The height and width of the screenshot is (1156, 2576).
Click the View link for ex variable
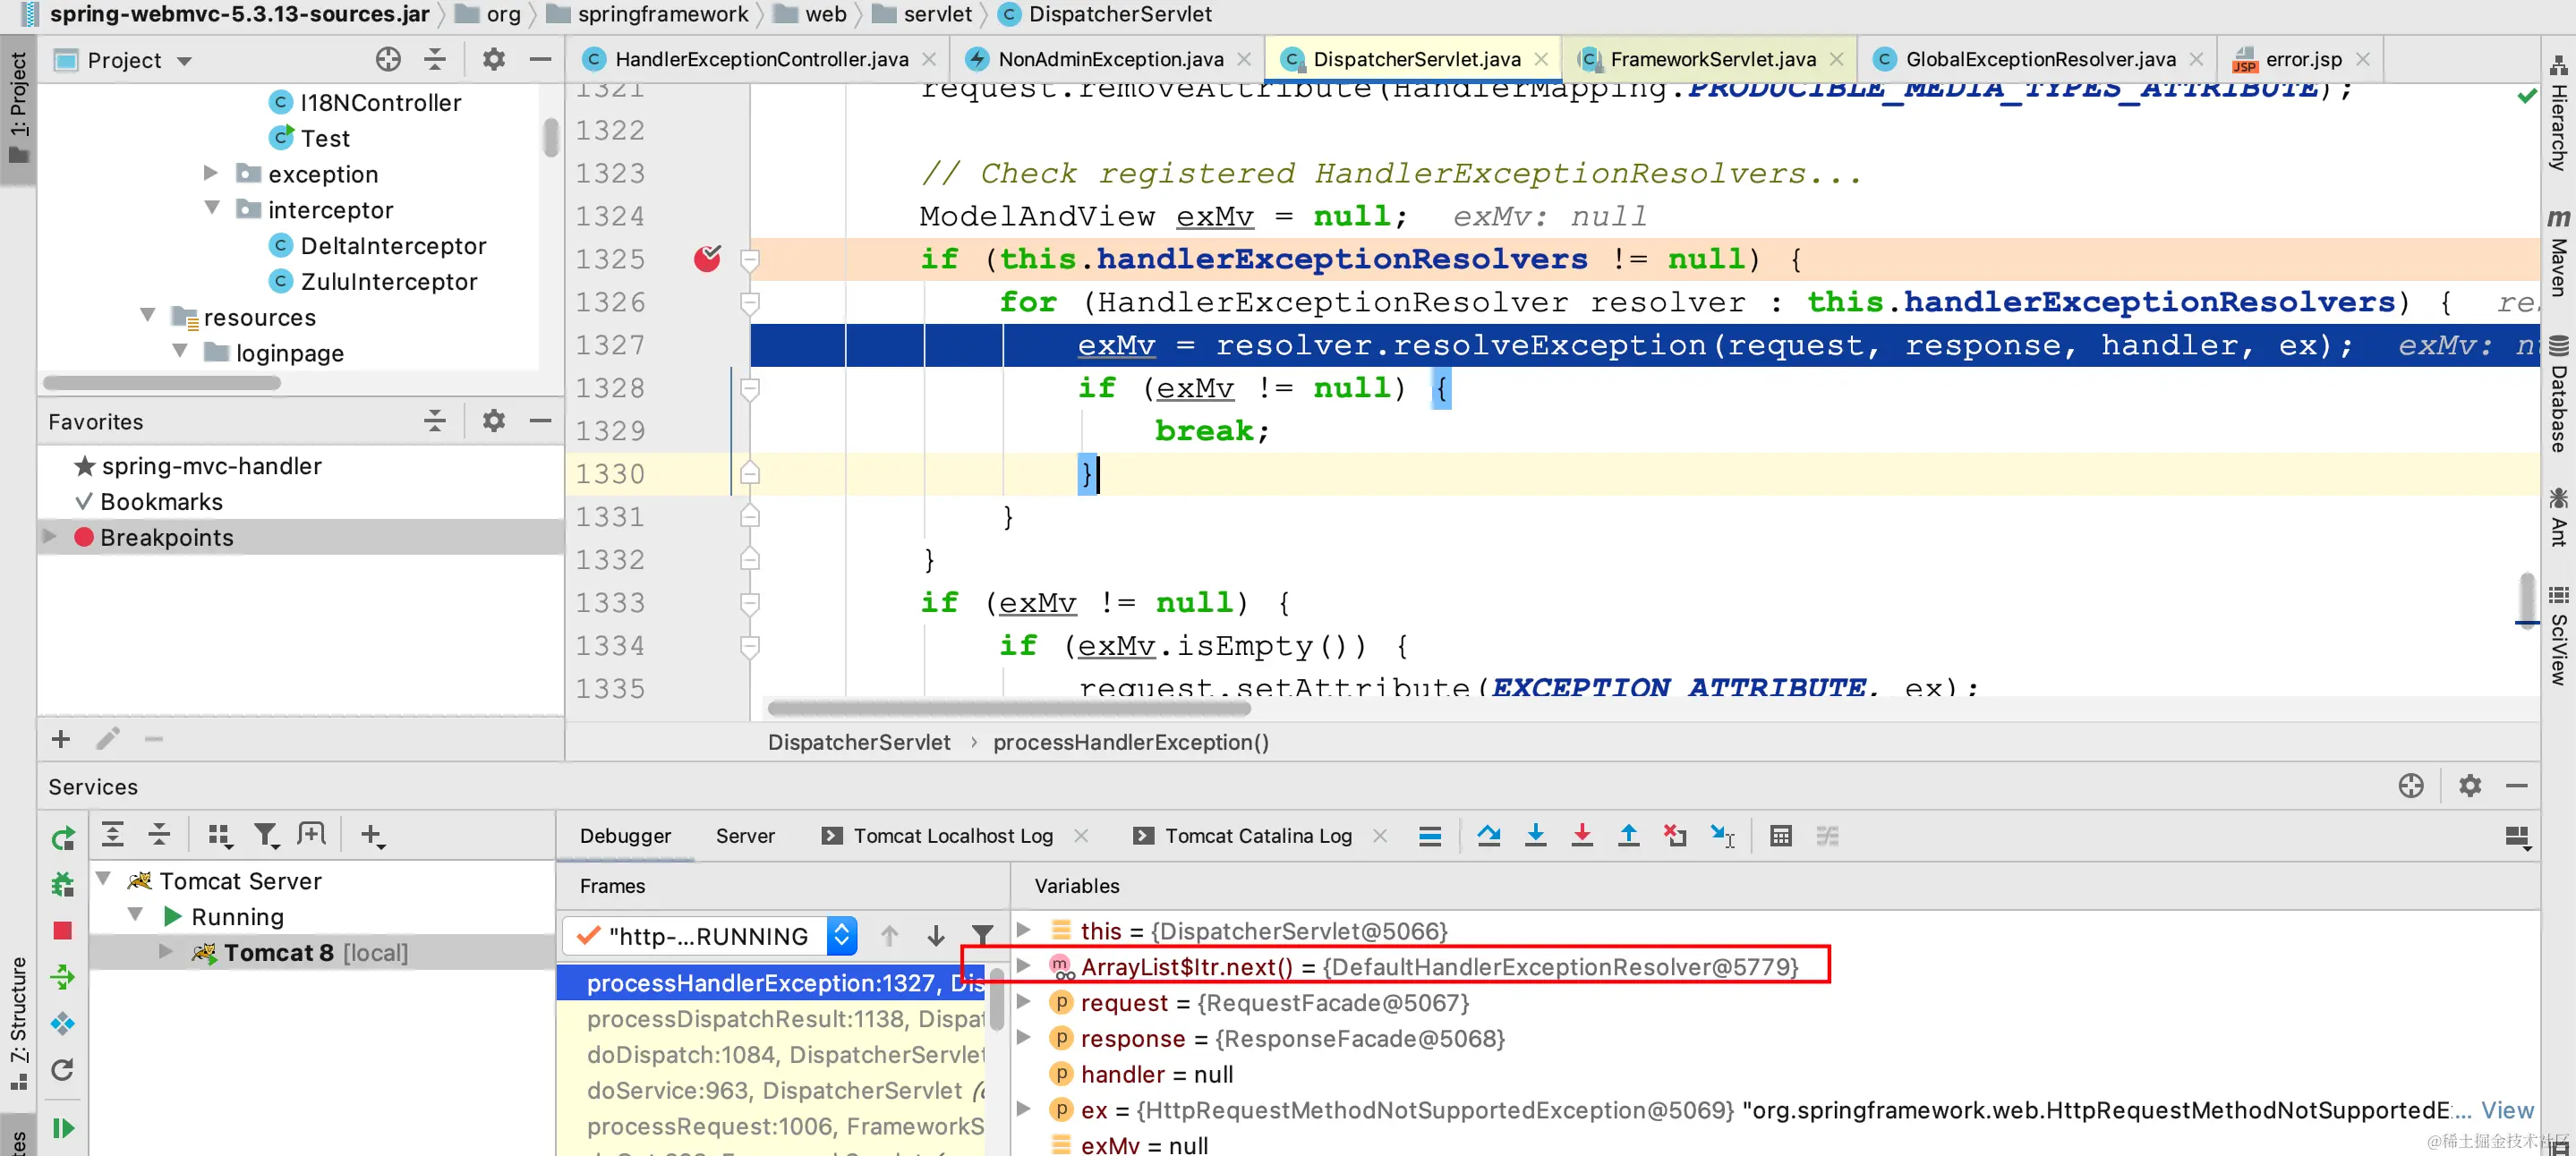(2506, 1110)
